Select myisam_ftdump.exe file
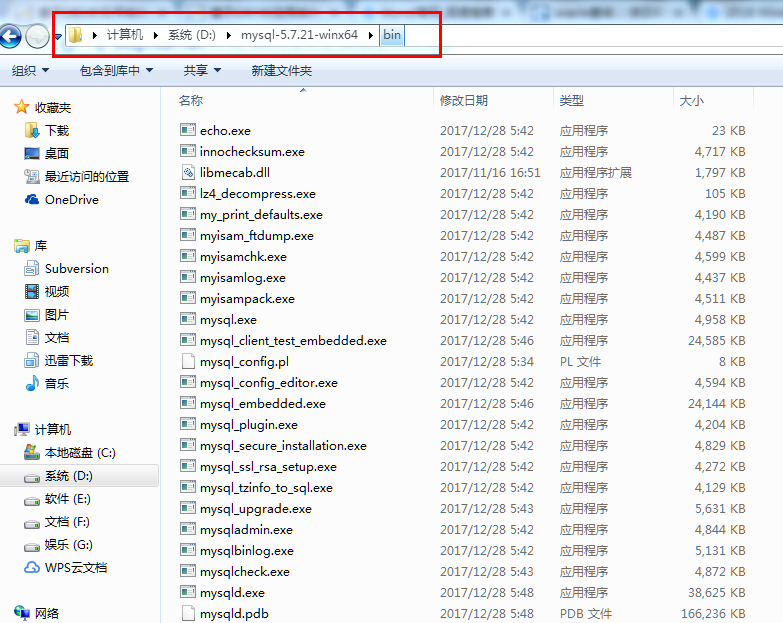Screen dimensions: 783x623 [x=257, y=235]
